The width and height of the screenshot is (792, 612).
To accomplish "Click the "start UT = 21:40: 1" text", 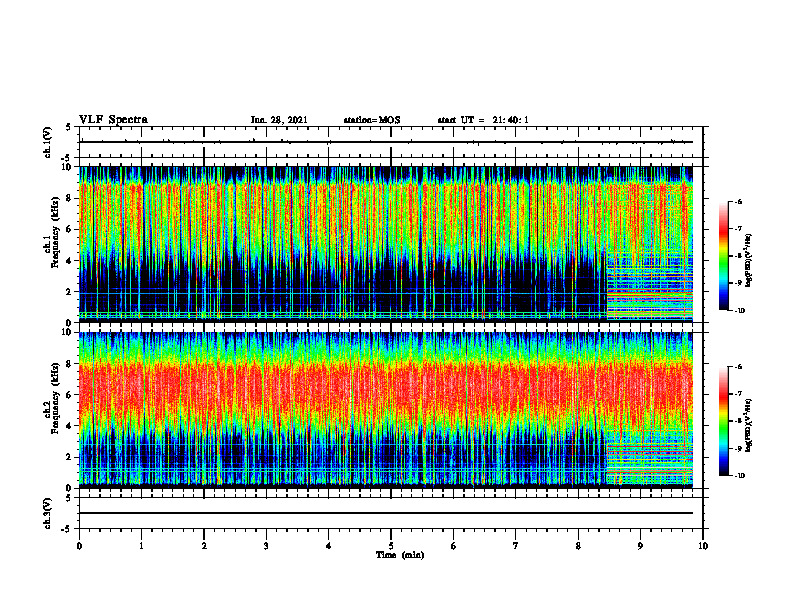I will pos(483,120).
